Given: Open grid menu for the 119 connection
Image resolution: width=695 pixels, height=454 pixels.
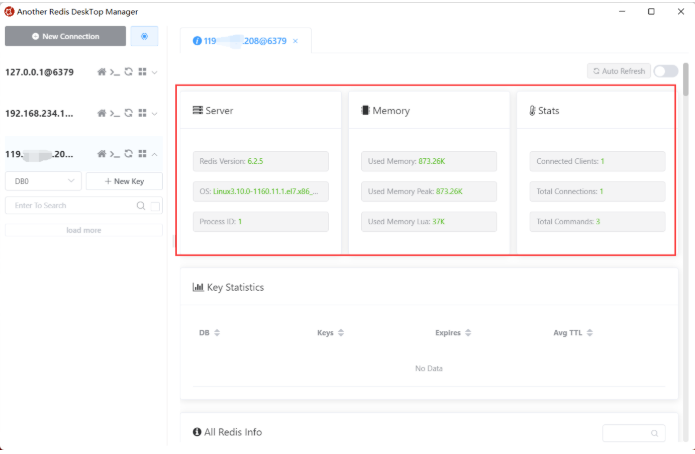Looking at the screenshot, I should (142, 153).
